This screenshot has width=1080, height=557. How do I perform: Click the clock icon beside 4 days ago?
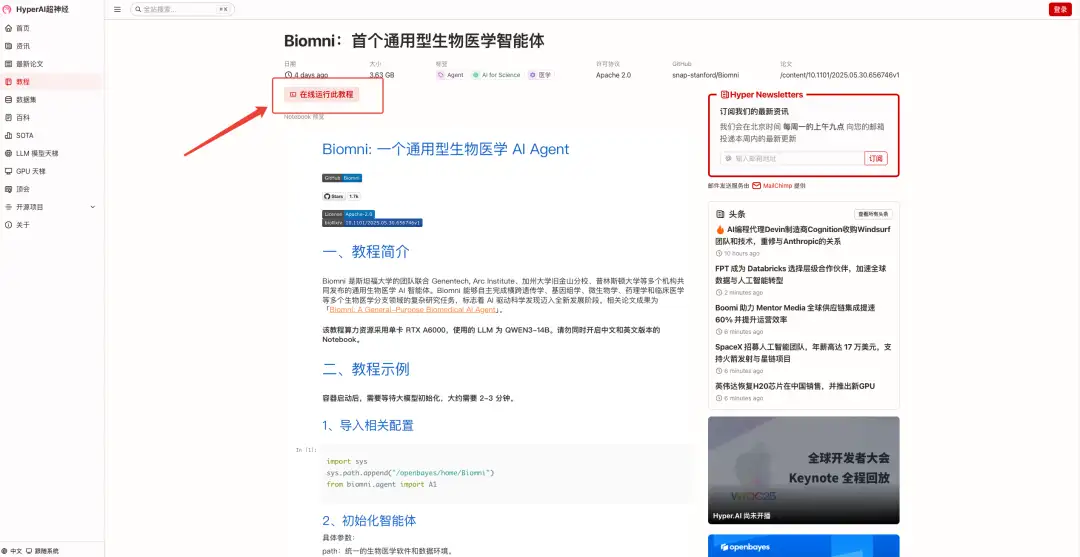(x=287, y=75)
